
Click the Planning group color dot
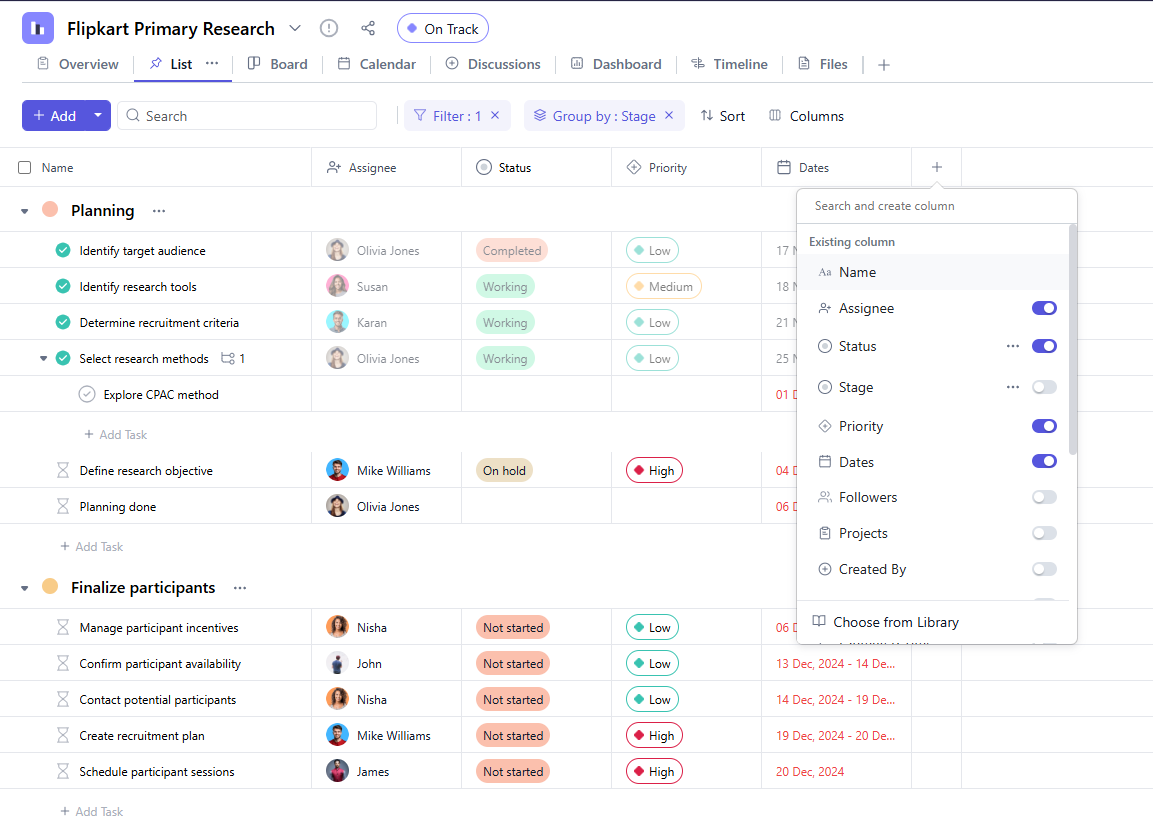tap(50, 209)
